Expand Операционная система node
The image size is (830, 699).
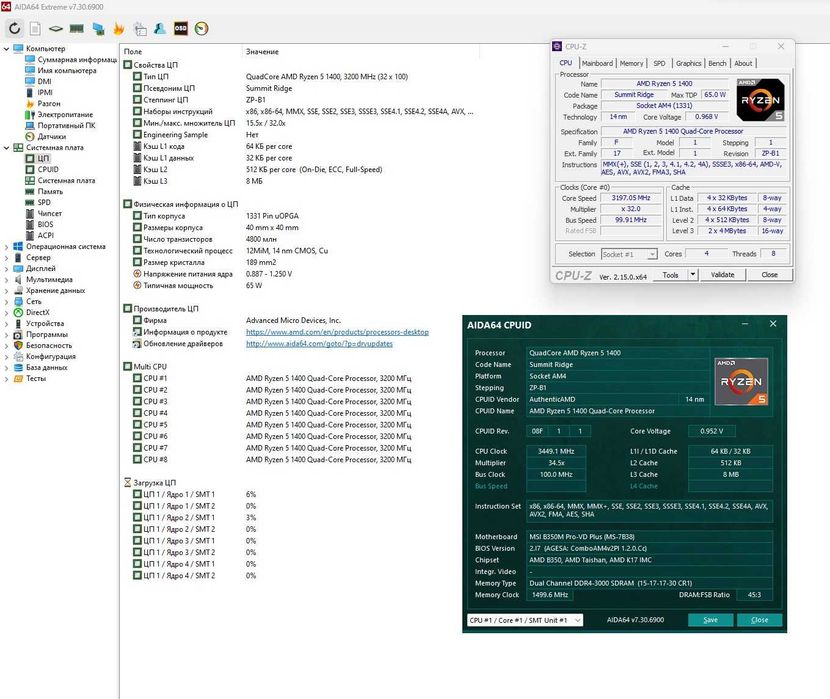coord(6,247)
